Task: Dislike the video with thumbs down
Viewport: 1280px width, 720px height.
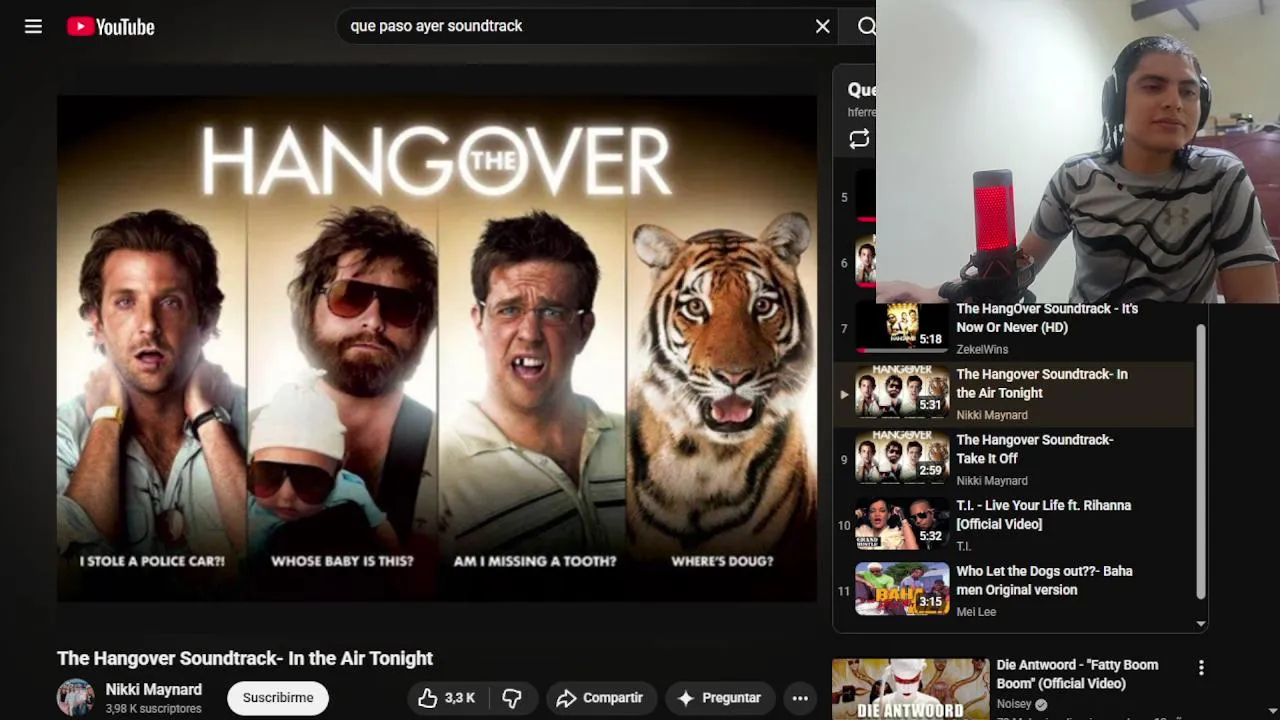Action: point(512,698)
